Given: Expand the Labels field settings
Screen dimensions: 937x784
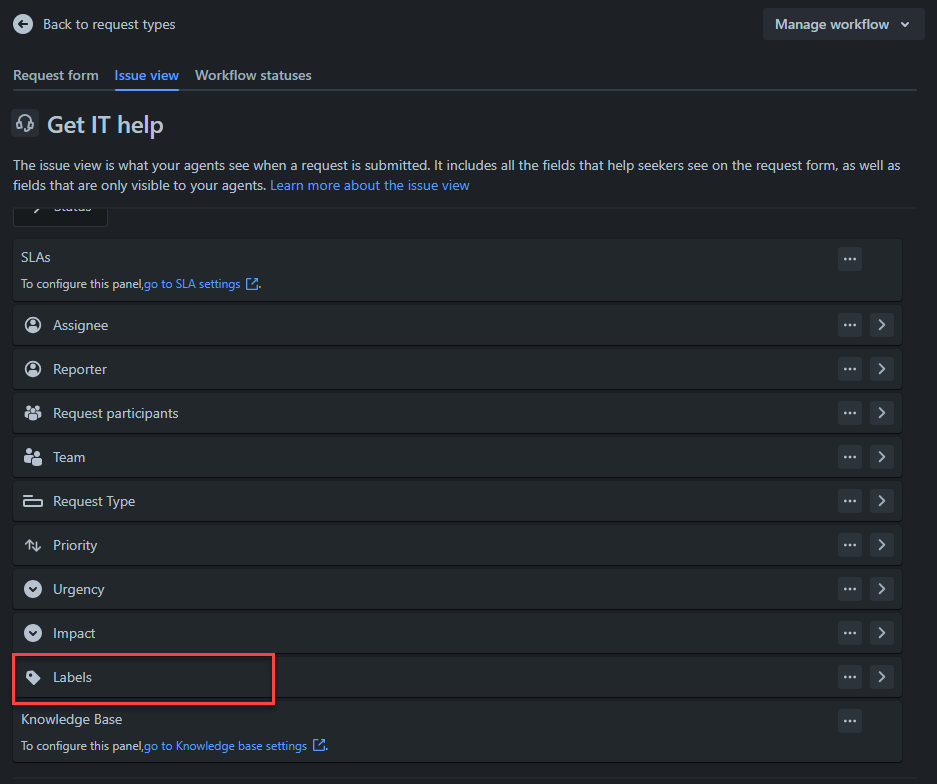Looking at the screenshot, I should tap(881, 677).
